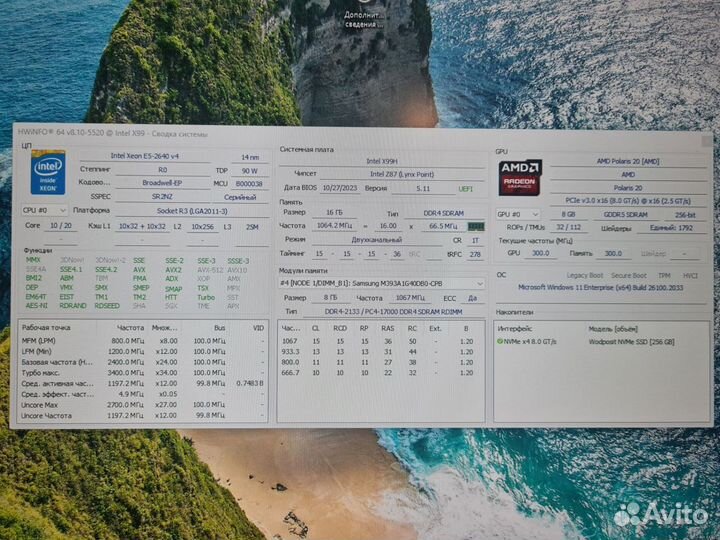Click the stepping value R0
The width and height of the screenshot is (720, 540).
coord(163,170)
